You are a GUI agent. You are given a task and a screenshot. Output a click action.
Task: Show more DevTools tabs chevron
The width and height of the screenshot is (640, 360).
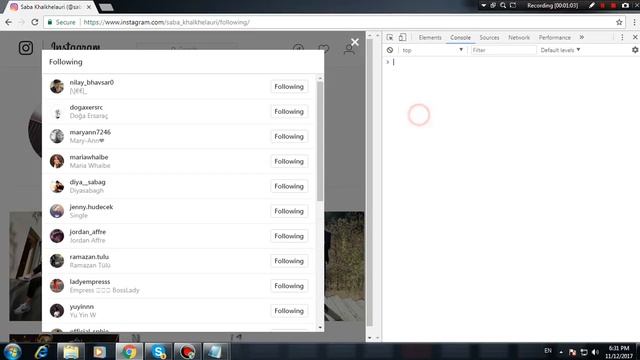(x=582, y=38)
